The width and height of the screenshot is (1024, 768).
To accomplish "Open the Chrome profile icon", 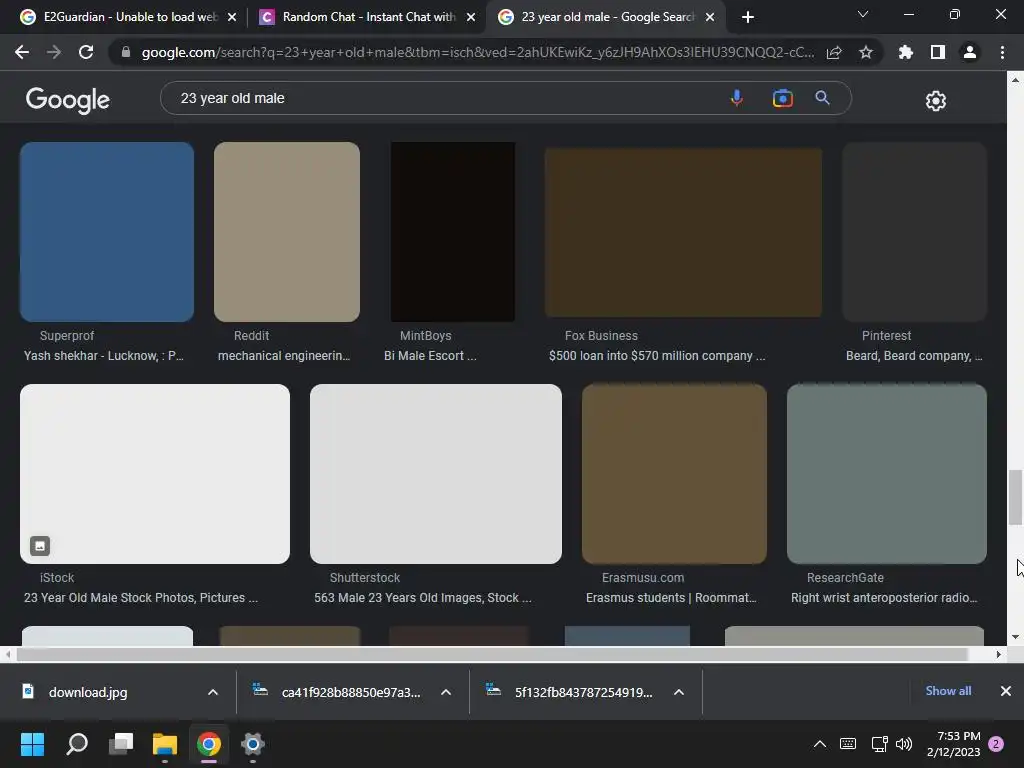I will (x=969, y=52).
